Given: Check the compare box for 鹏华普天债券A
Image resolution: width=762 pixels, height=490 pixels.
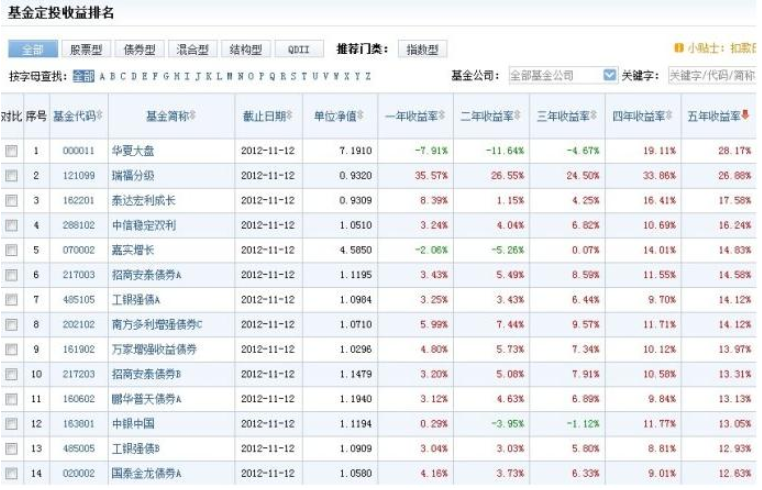Looking at the screenshot, I should [11, 399].
